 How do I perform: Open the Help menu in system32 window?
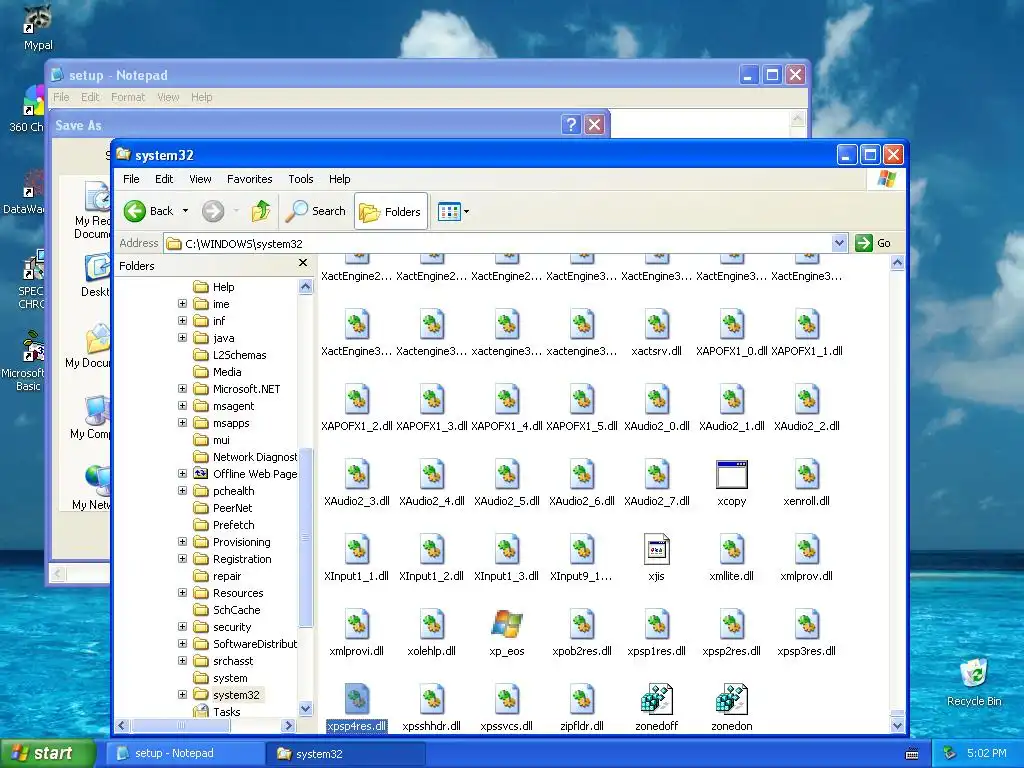click(x=339, y=179)
